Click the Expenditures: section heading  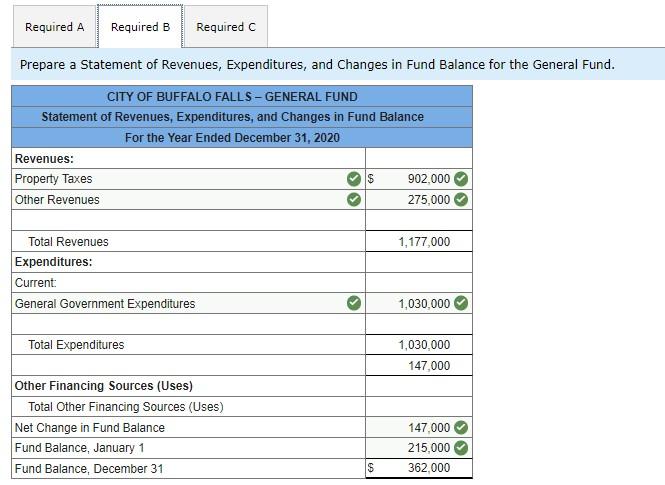[x=53, y=262]
